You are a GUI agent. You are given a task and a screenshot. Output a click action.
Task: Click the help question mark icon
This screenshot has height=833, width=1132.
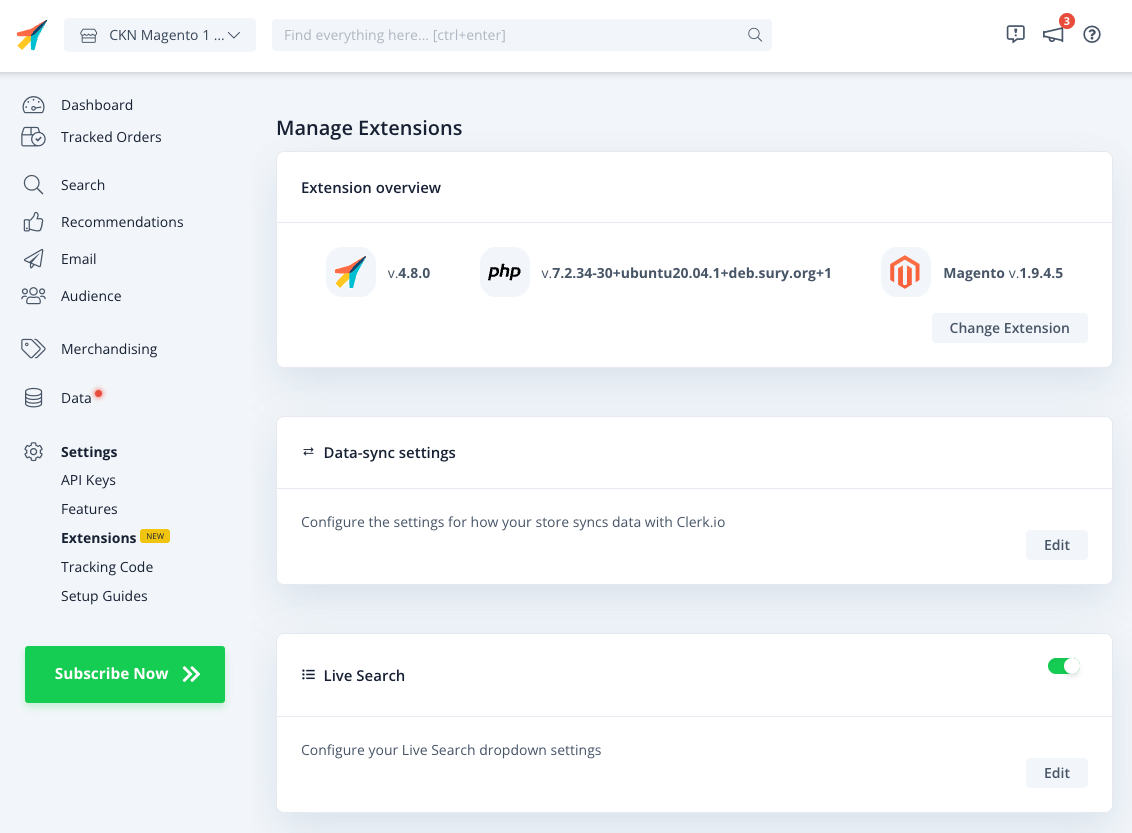click(x=1092, y=35)
